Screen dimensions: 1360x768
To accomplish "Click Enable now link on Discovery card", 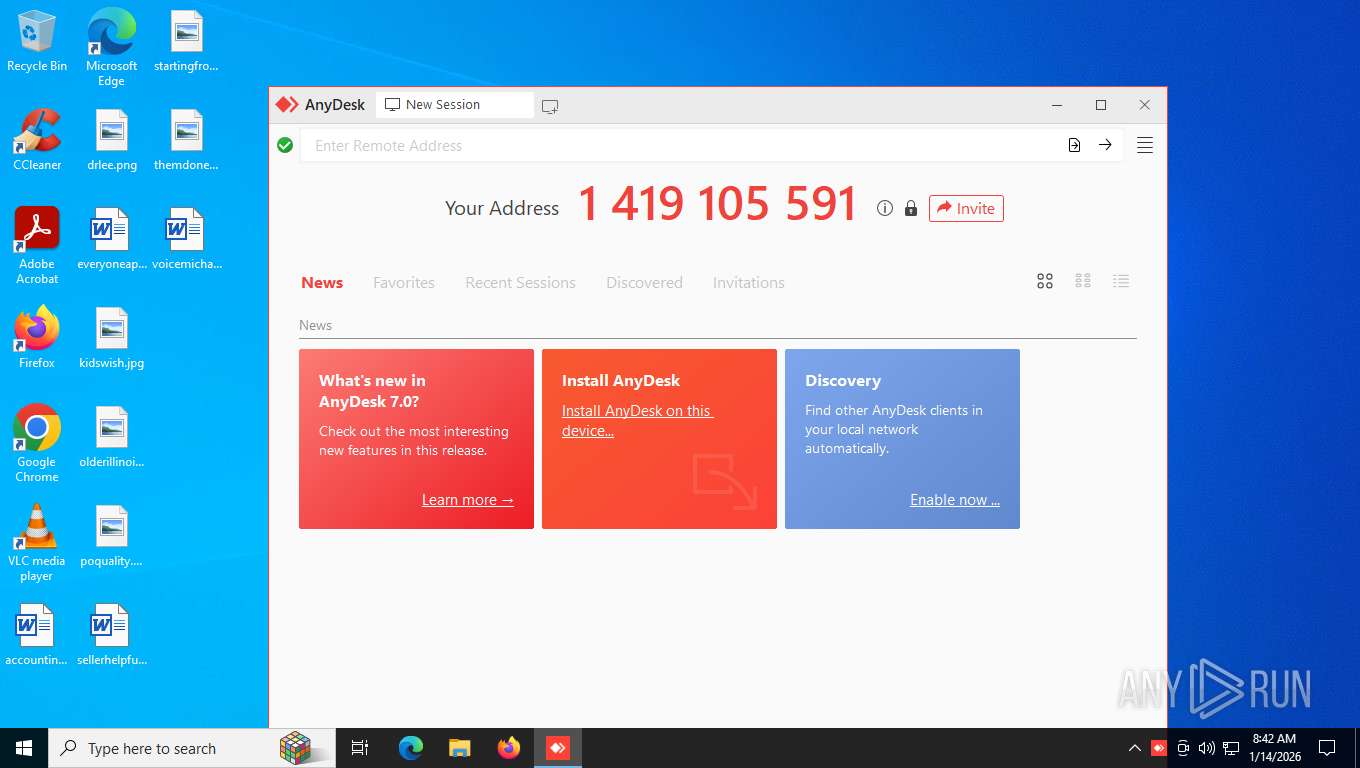I will point(954,500).
